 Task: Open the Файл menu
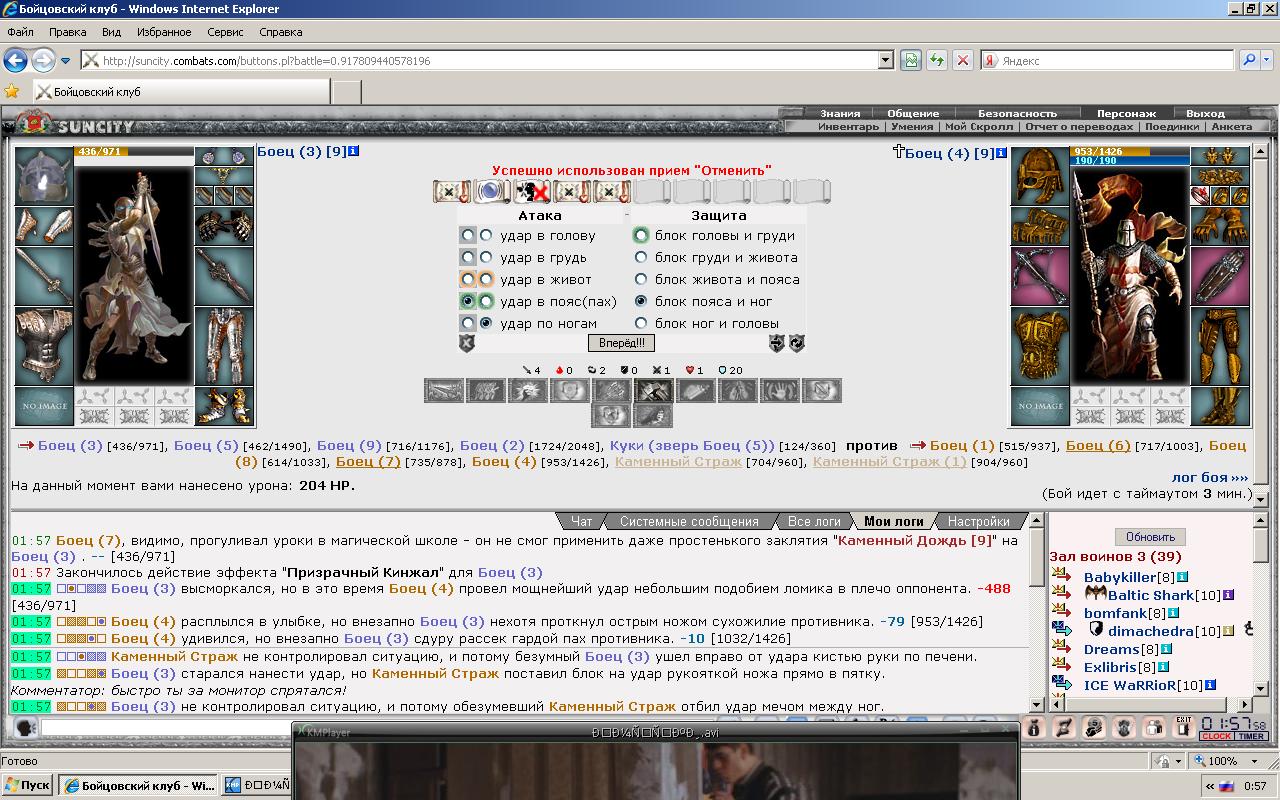click(20, 32)
